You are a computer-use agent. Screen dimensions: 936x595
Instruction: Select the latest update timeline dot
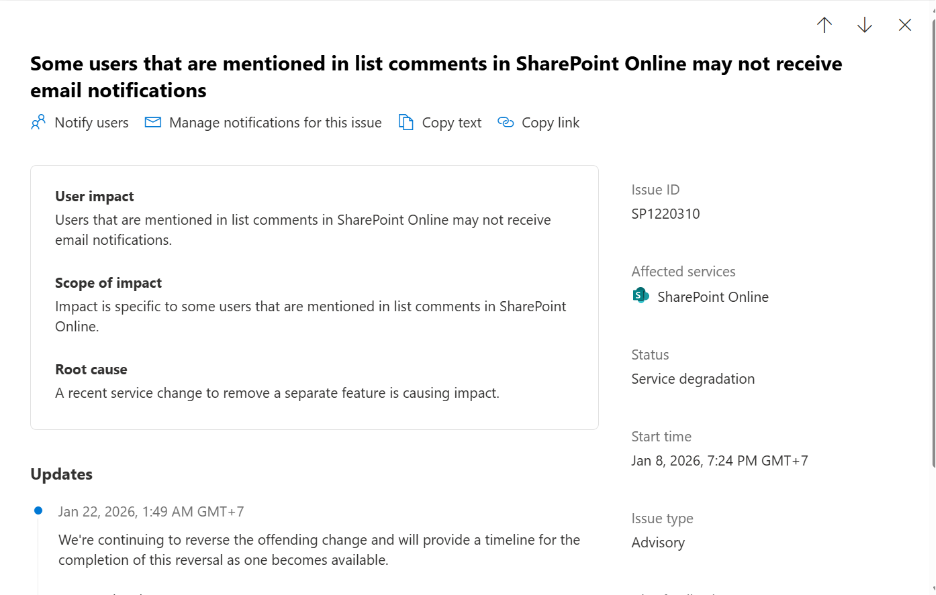(x=38, y=511)
